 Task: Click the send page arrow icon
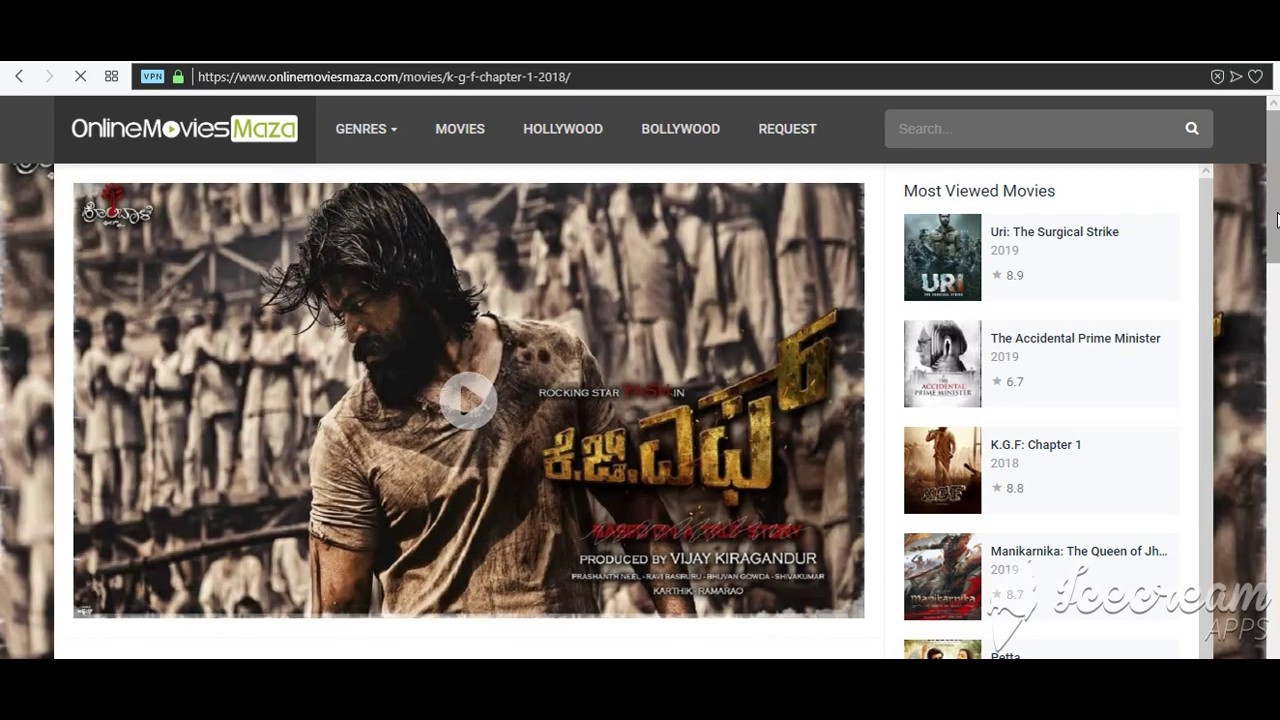click(1236, 76)
